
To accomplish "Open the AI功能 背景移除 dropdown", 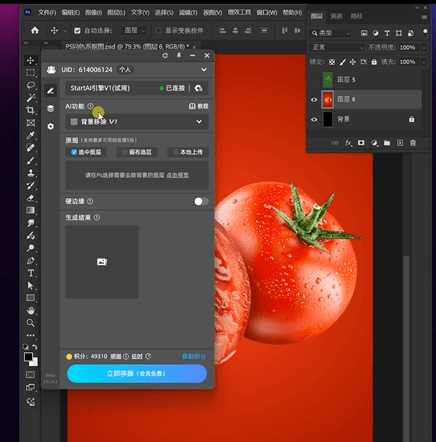I will coord(137,122).
